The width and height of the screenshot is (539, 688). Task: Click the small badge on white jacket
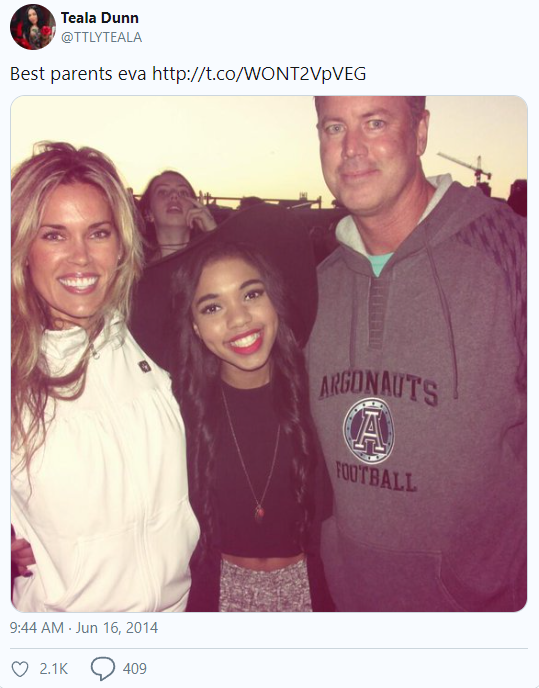point(144,366)
